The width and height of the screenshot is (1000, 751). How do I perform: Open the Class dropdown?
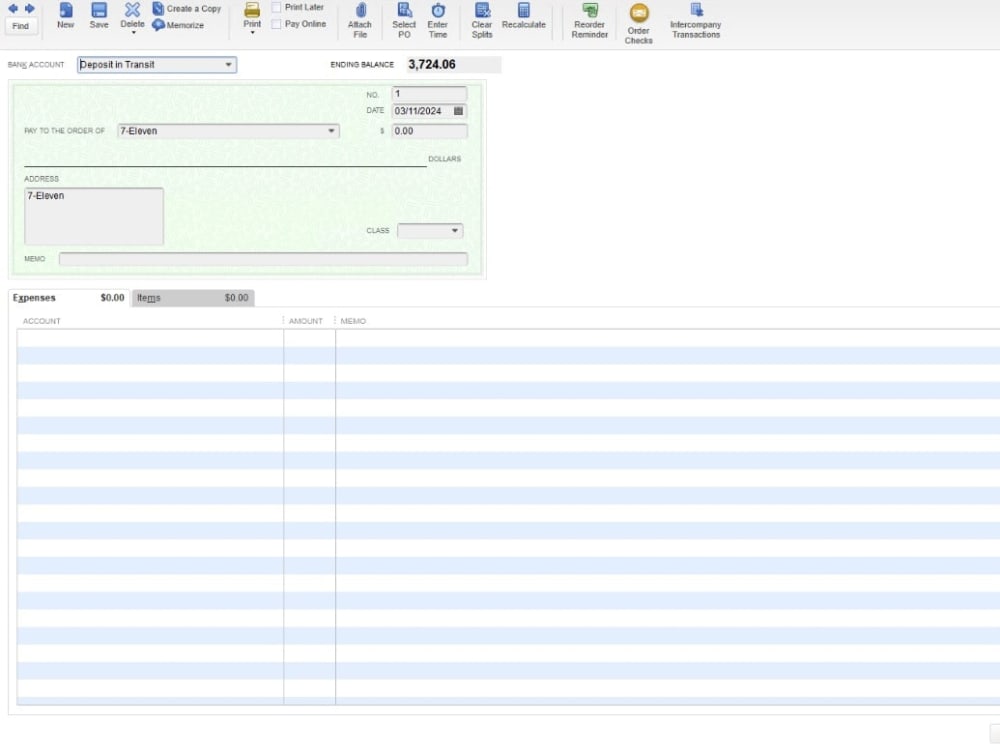pos(455,230)
